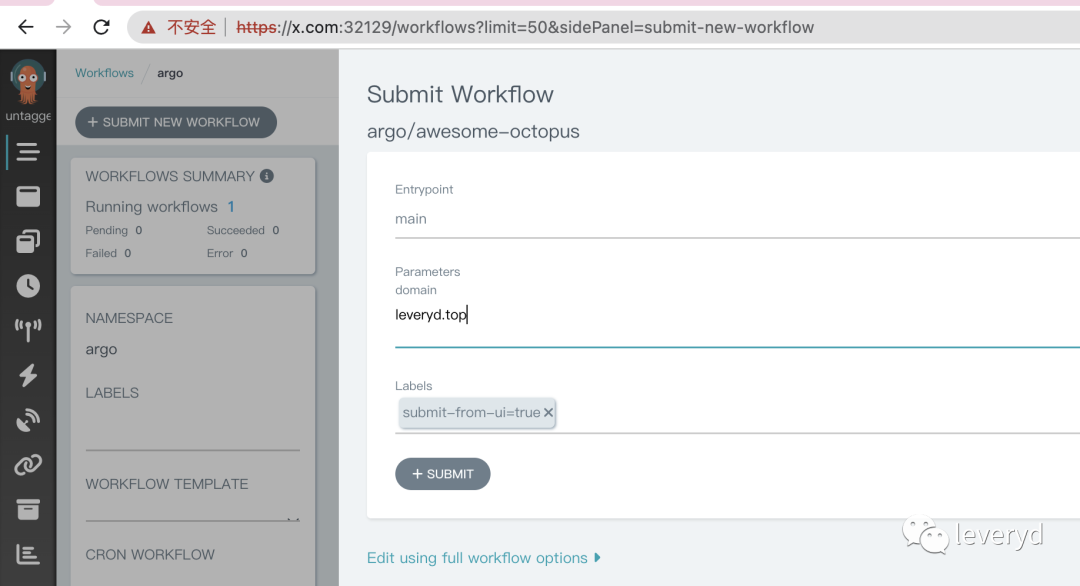The width and height of the screenshot is (1080, 586).
Task: Click the Pending 0 summary entry
Action: click(x=114, y=230)
